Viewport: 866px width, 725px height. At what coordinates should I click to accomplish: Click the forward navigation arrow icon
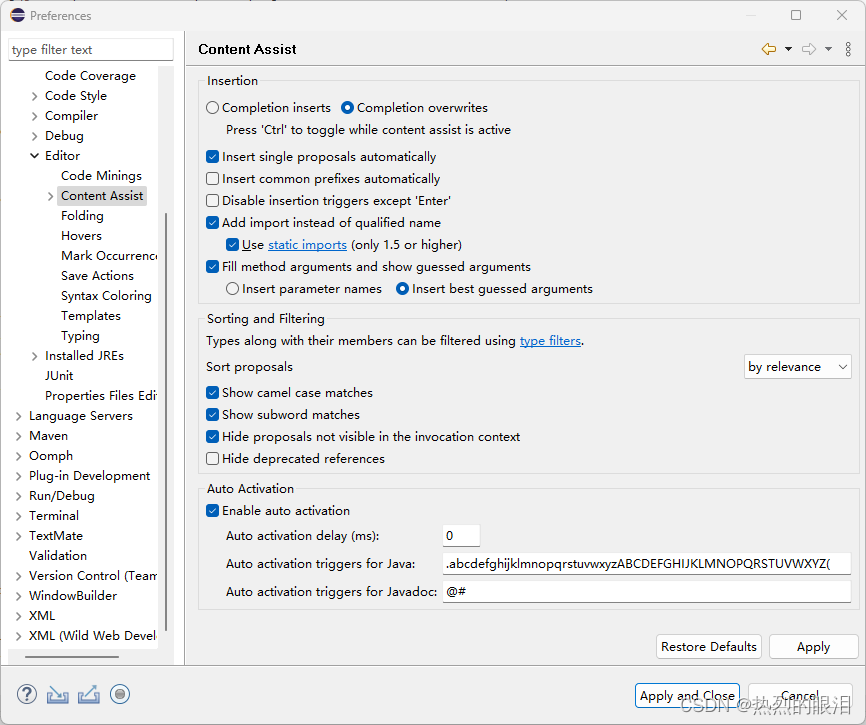809,49
